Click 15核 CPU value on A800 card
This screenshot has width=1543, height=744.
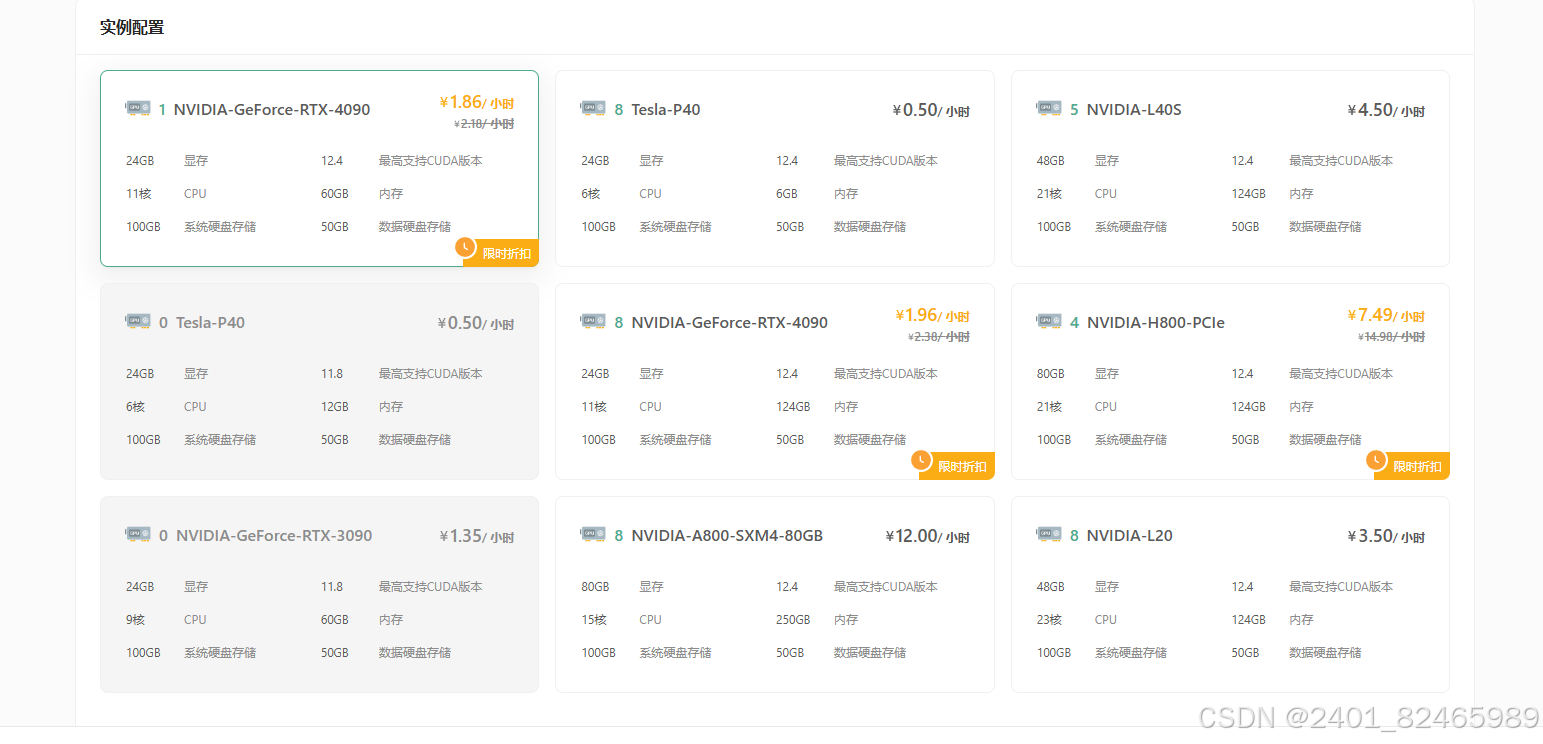594,620
